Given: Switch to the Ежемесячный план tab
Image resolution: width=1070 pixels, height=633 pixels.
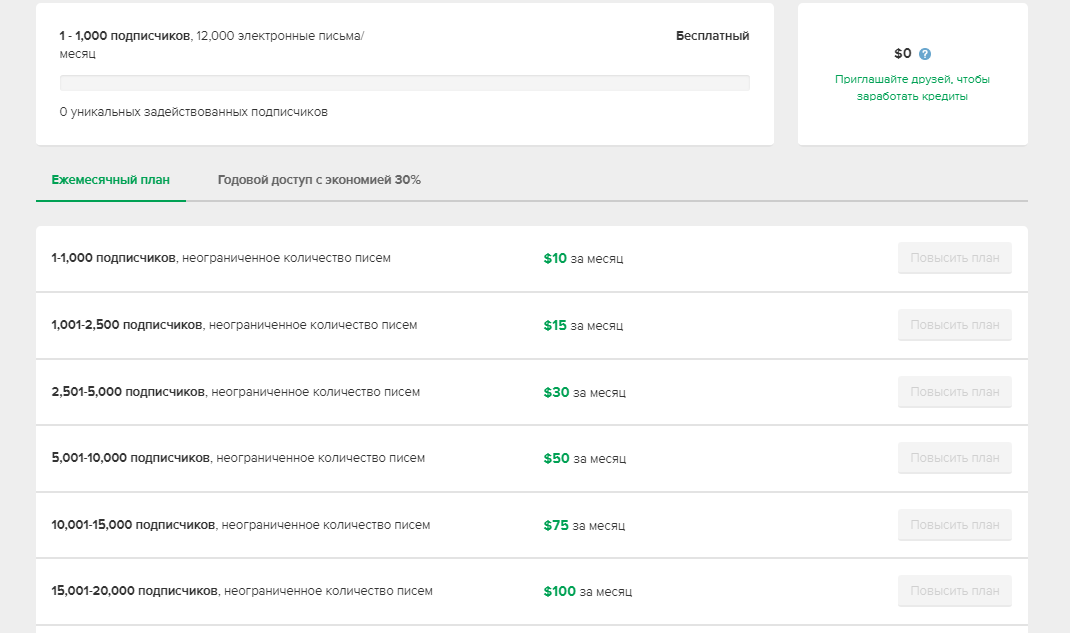Looking at the screenshot, I should (x=111, y=180).
